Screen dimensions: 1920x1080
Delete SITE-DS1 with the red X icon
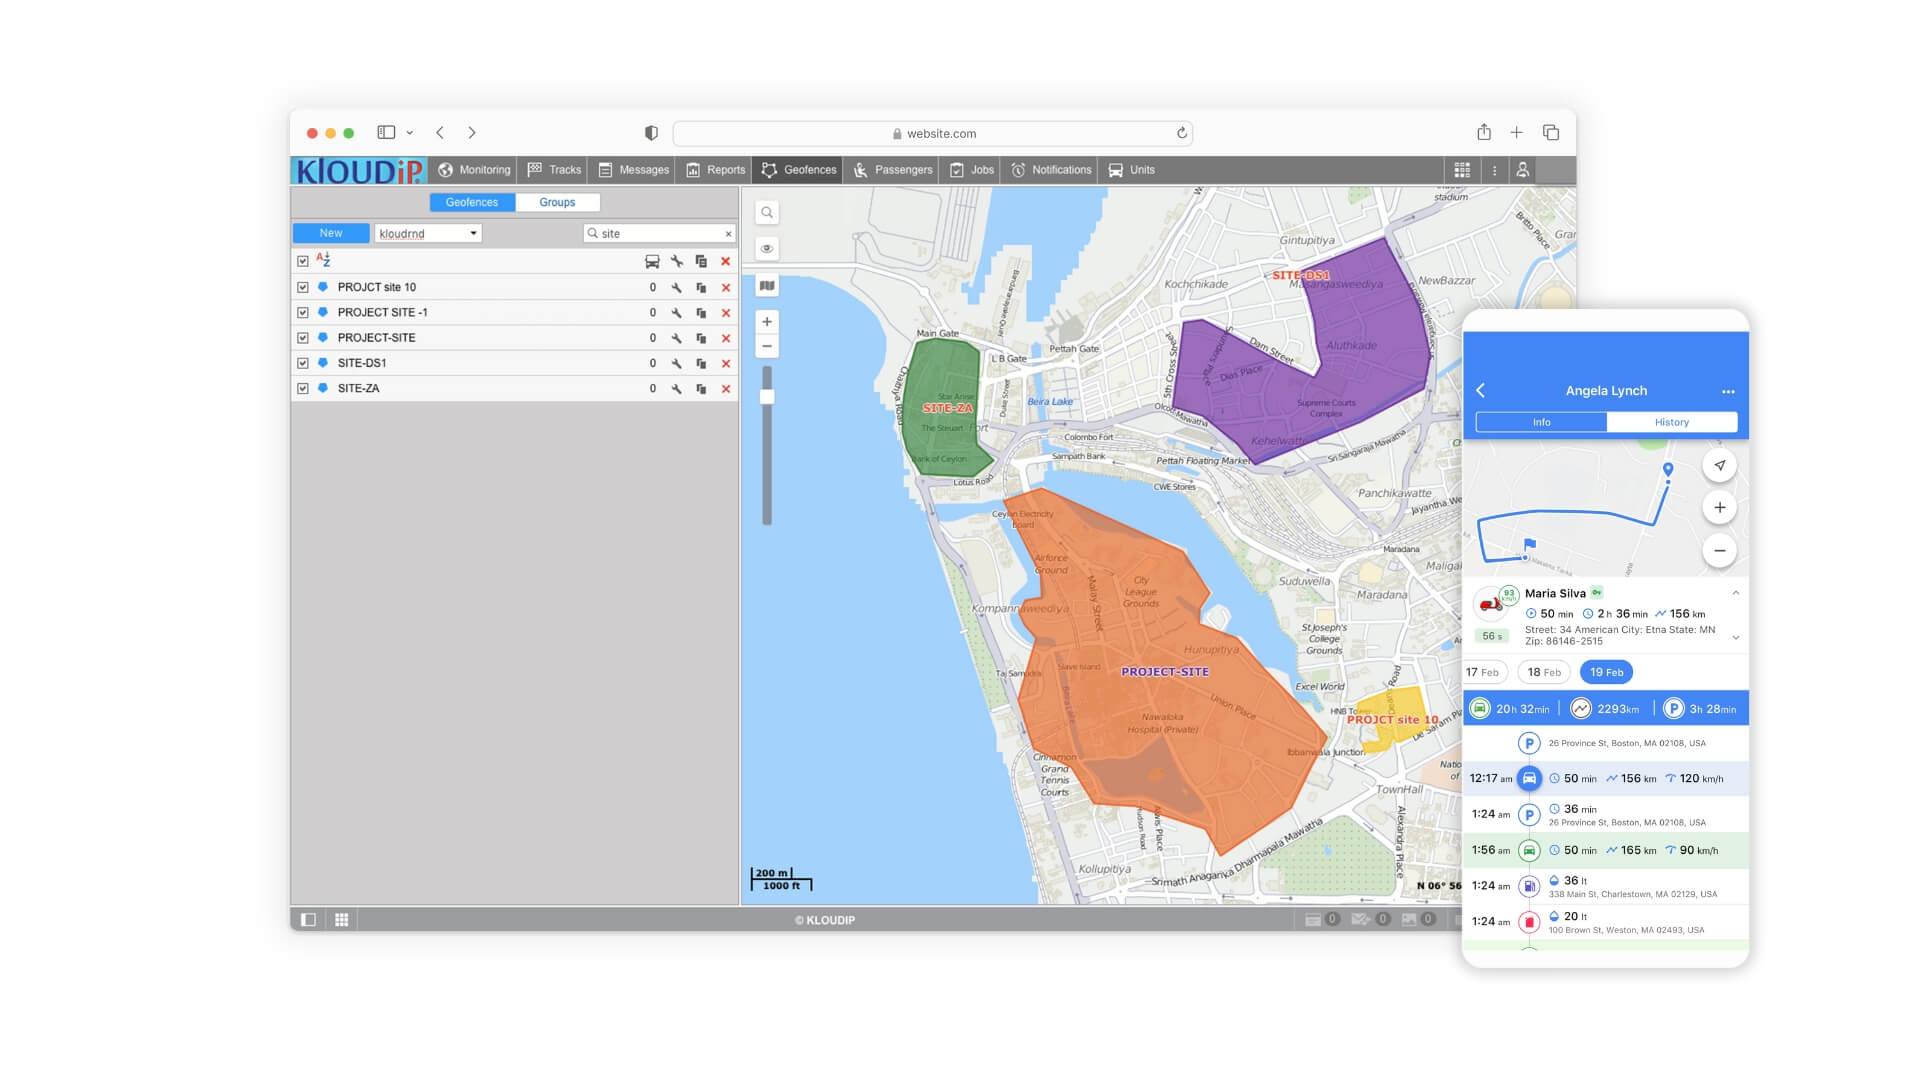(725, 362)
